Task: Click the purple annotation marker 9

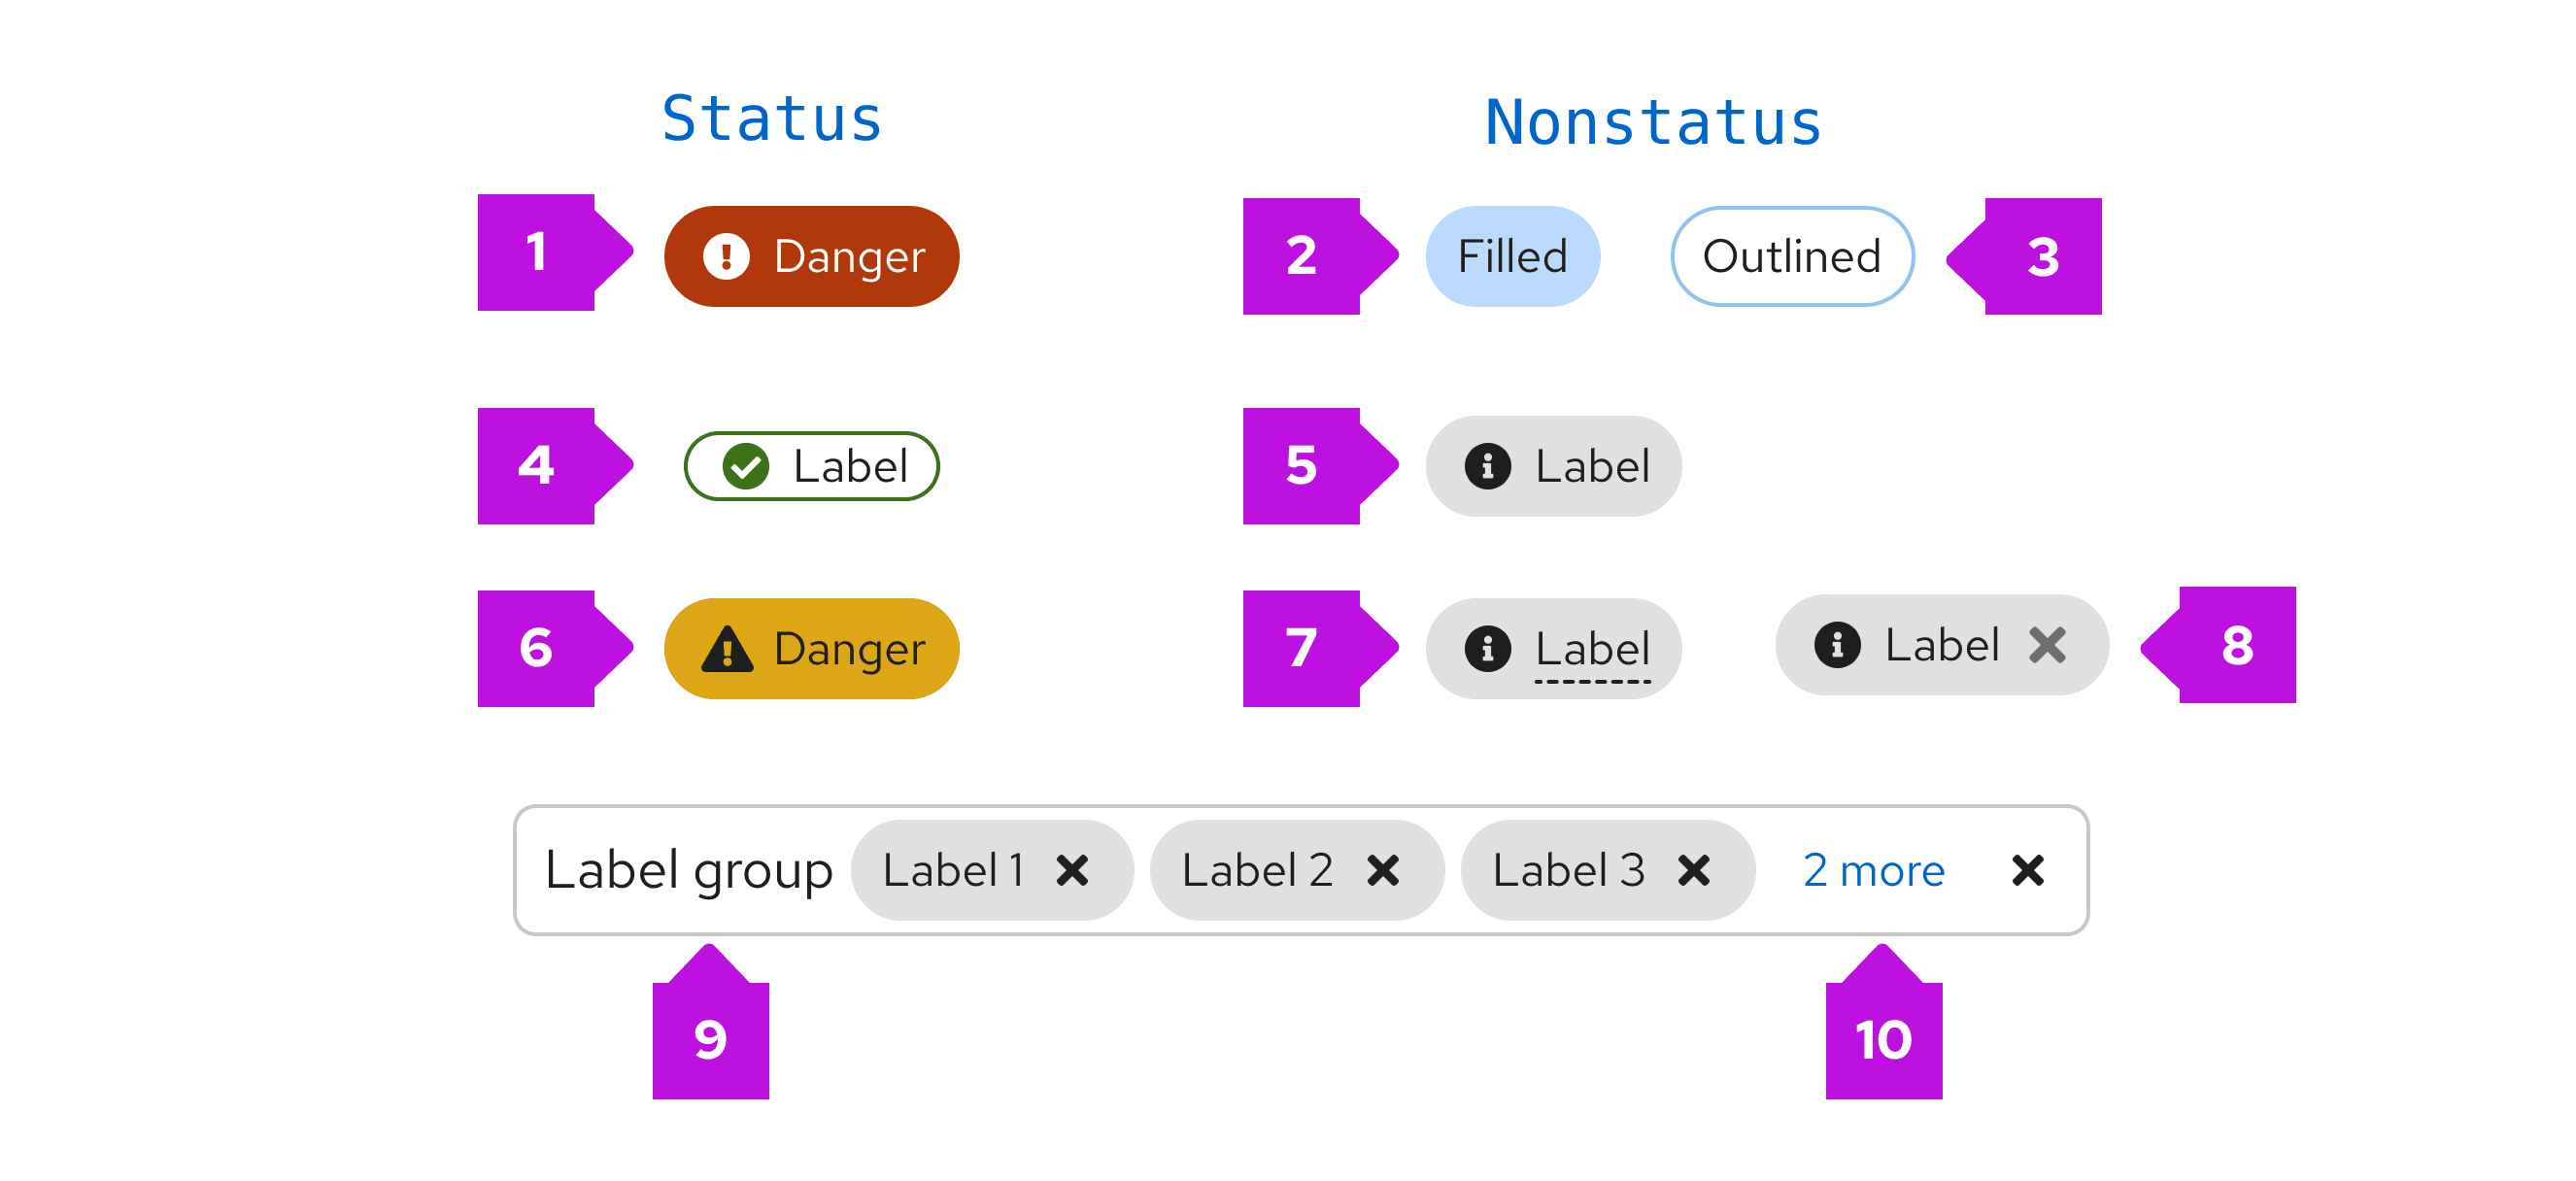Action: click(710, 1039)
